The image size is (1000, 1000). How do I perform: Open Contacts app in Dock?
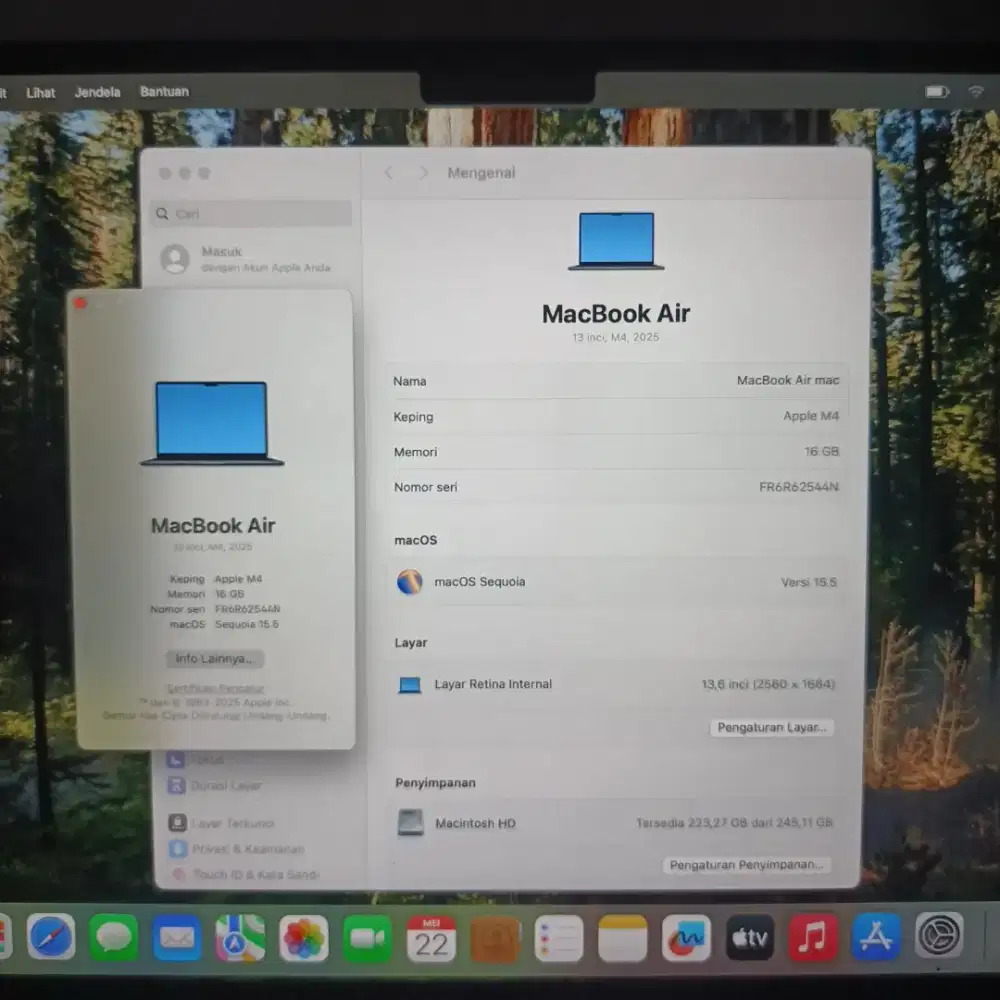494,938
